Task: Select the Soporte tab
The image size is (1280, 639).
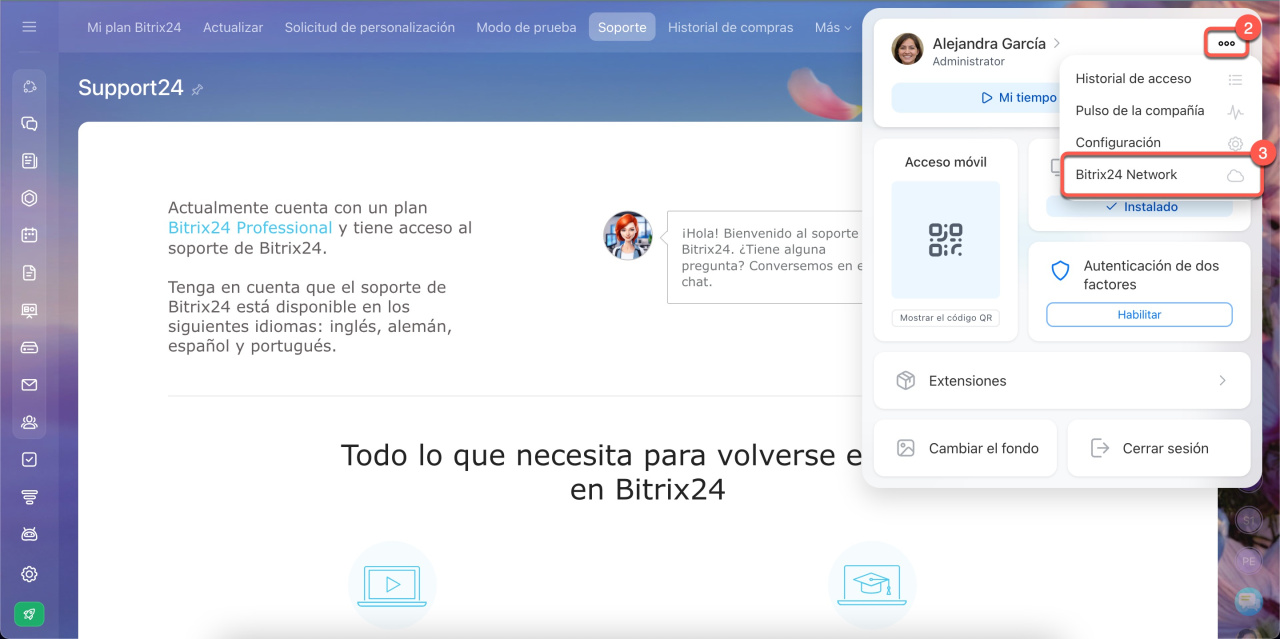Action: (x=622, y=27)
